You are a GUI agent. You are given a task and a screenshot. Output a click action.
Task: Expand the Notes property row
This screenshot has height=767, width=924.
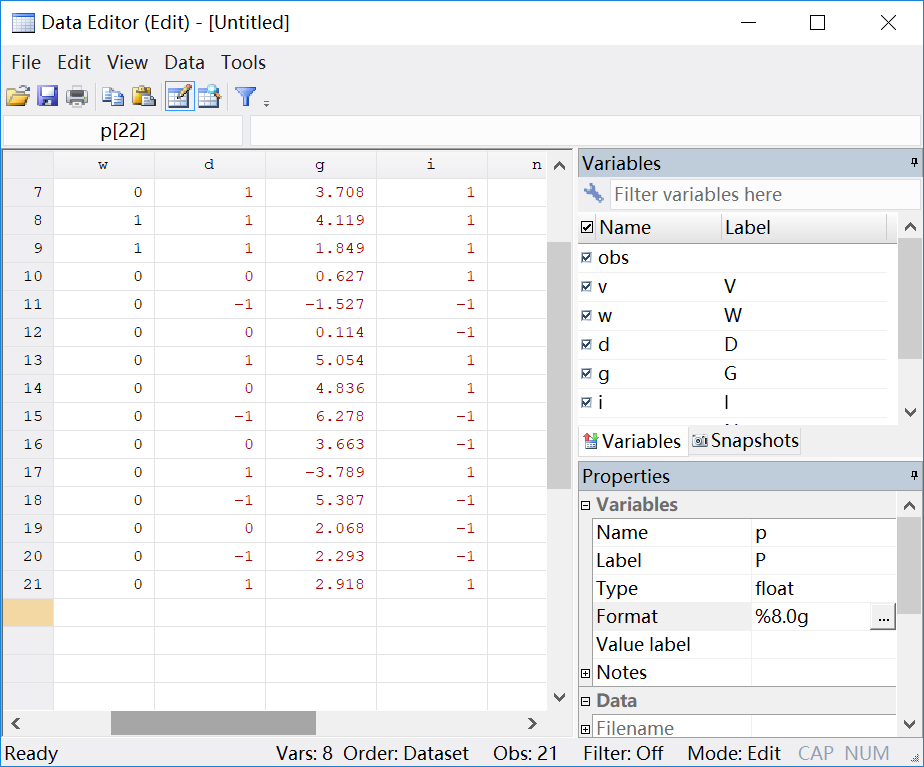[x=586, y=673]
